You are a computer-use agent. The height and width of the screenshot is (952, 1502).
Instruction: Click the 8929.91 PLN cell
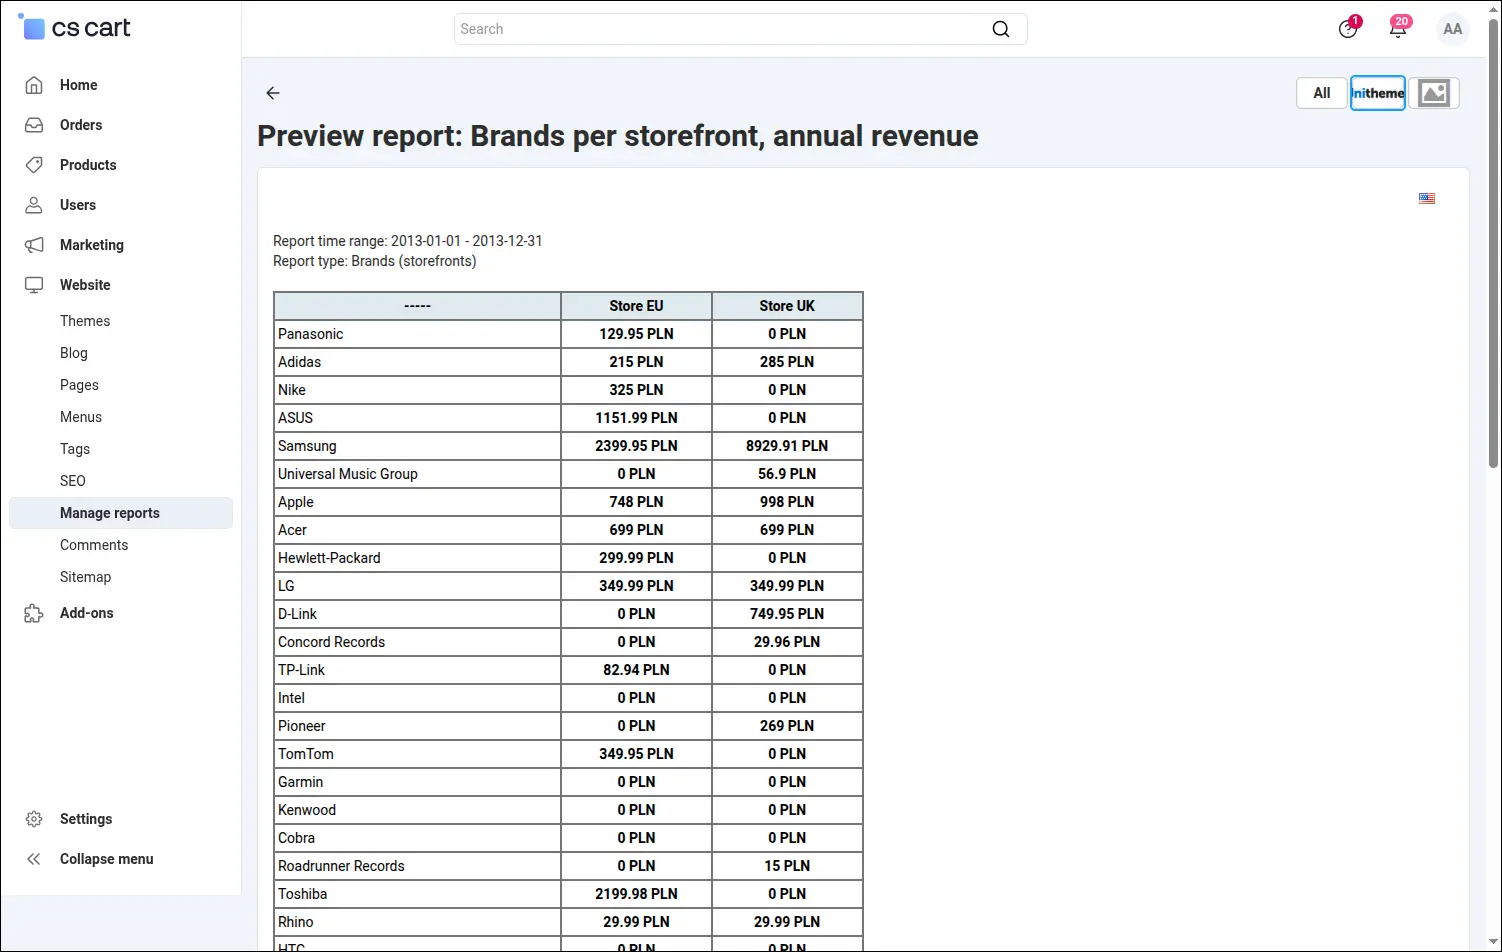787,446
